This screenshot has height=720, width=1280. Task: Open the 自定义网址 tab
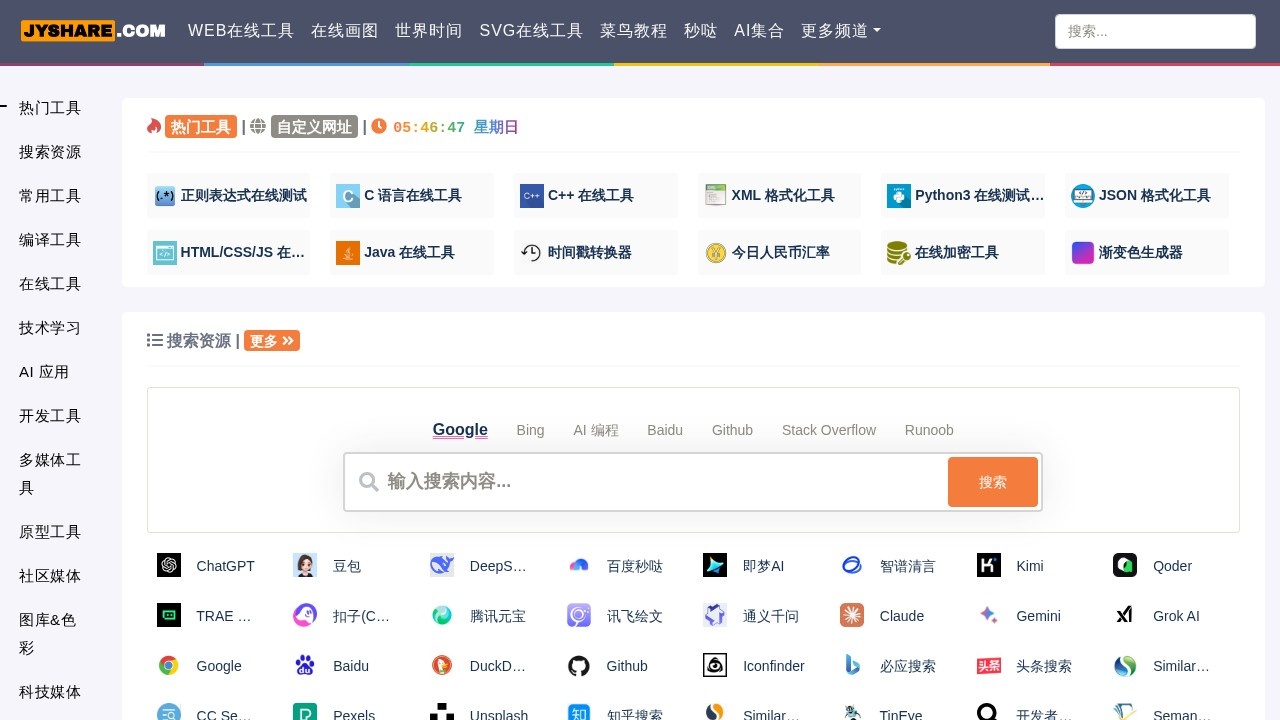pyautogui.click(x=314, y=127)
